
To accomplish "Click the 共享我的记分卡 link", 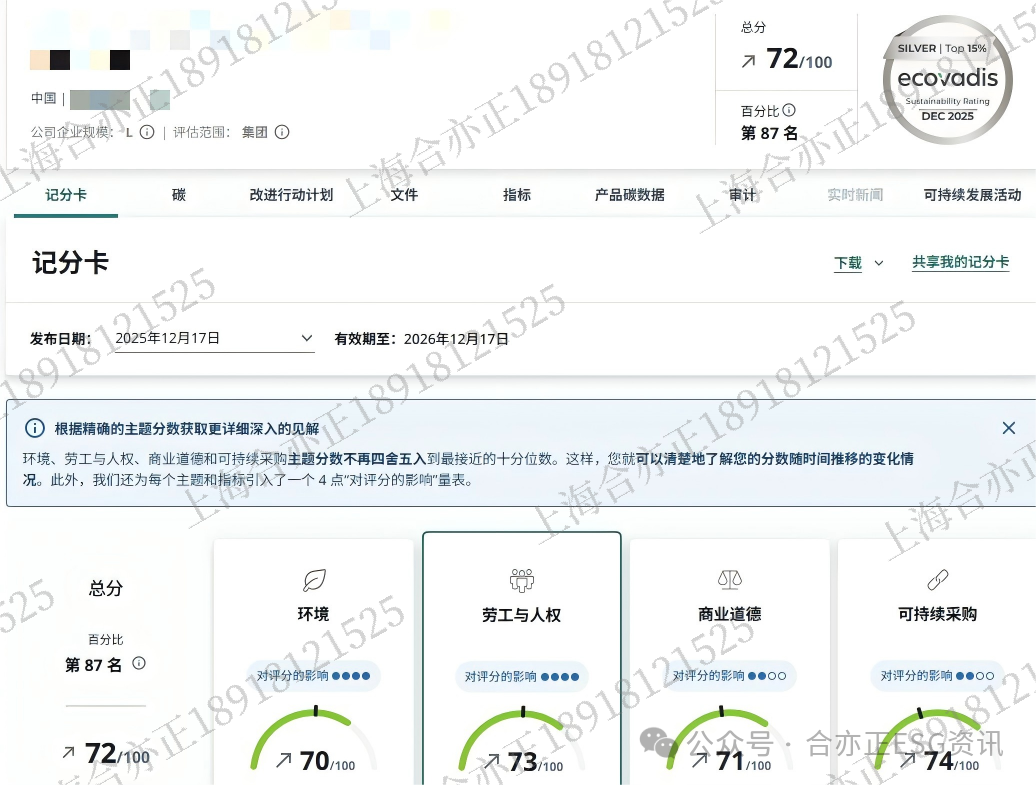I will click(960, 263).
